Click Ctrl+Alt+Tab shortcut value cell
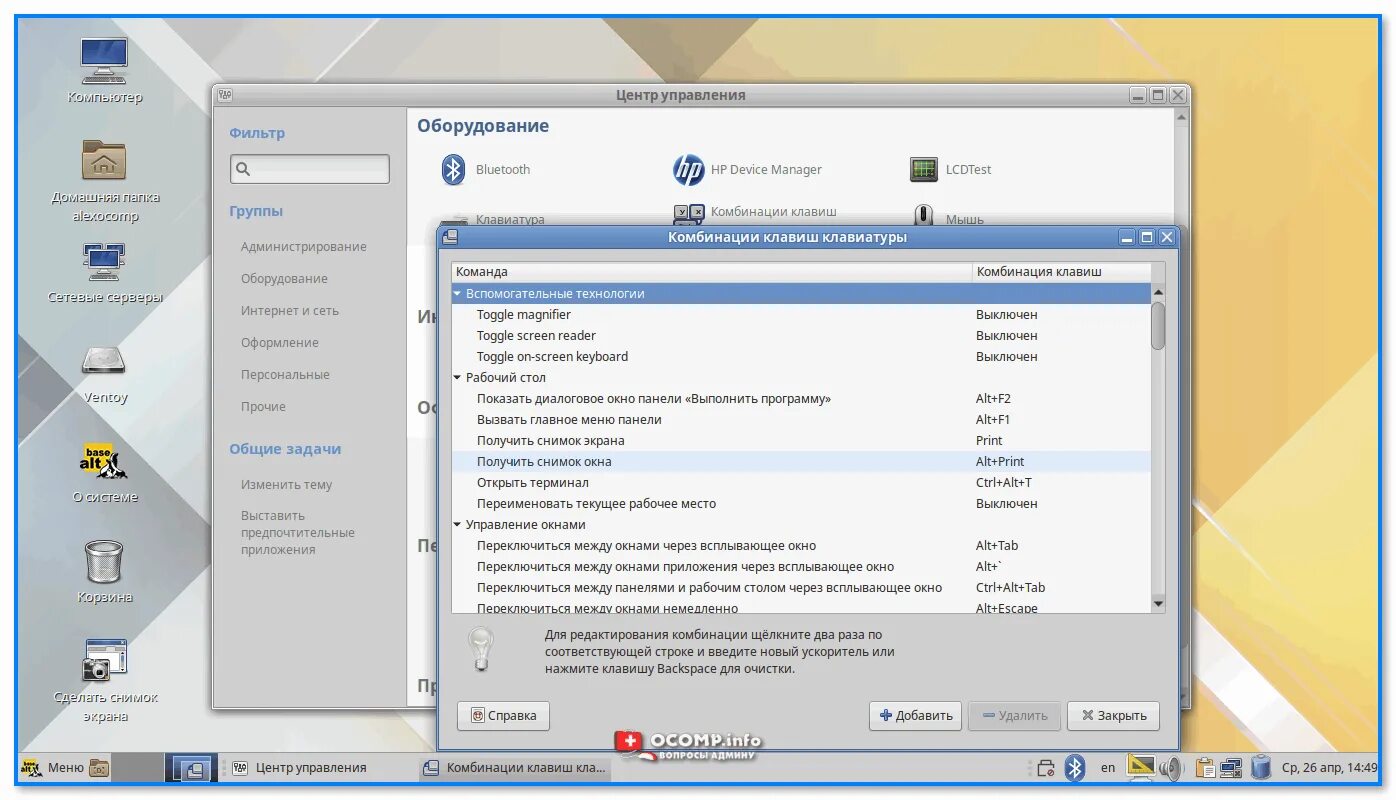 point(1010,588)
